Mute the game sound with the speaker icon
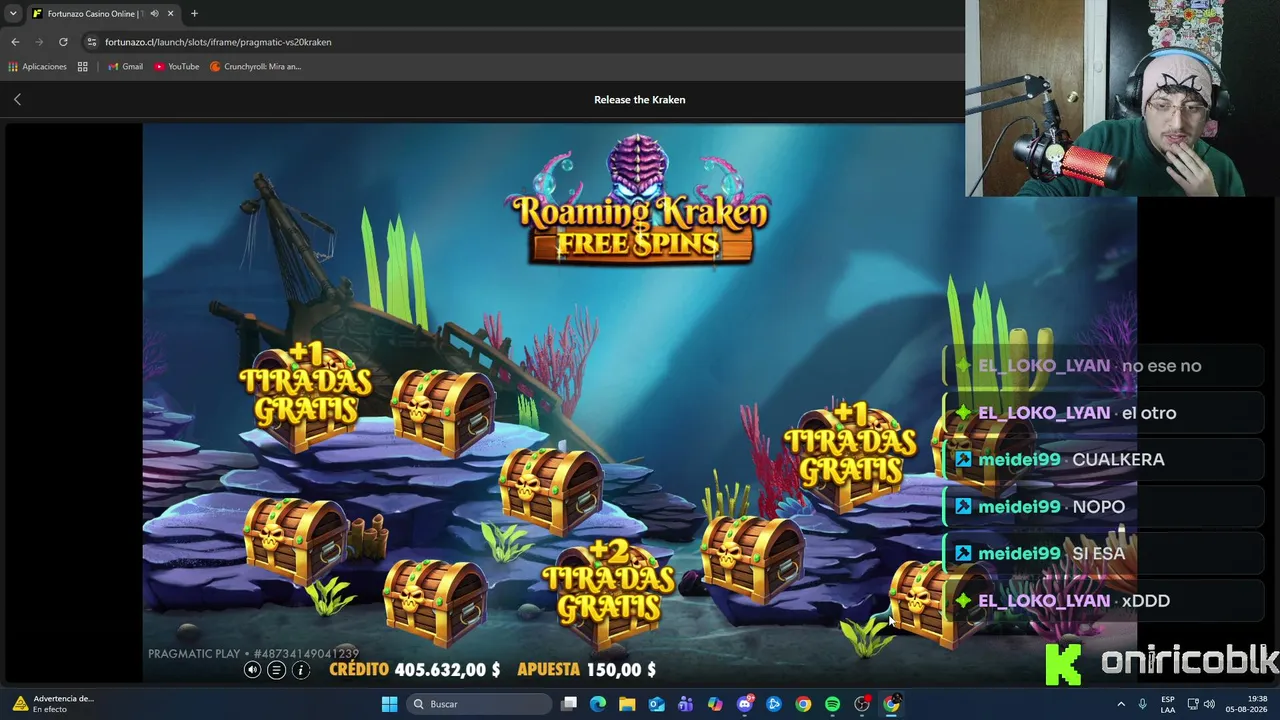Screen dimensions: 1280x720 252,670
